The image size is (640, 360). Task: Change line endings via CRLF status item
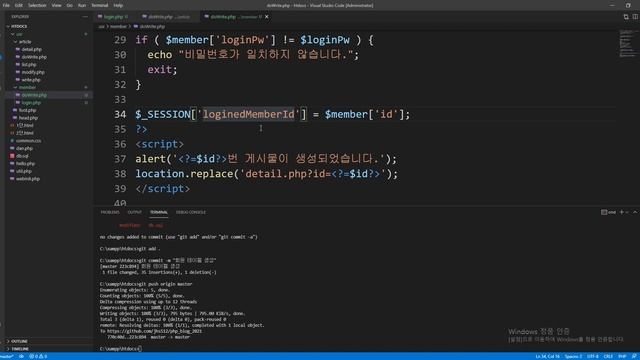click(x=608, y=356)
